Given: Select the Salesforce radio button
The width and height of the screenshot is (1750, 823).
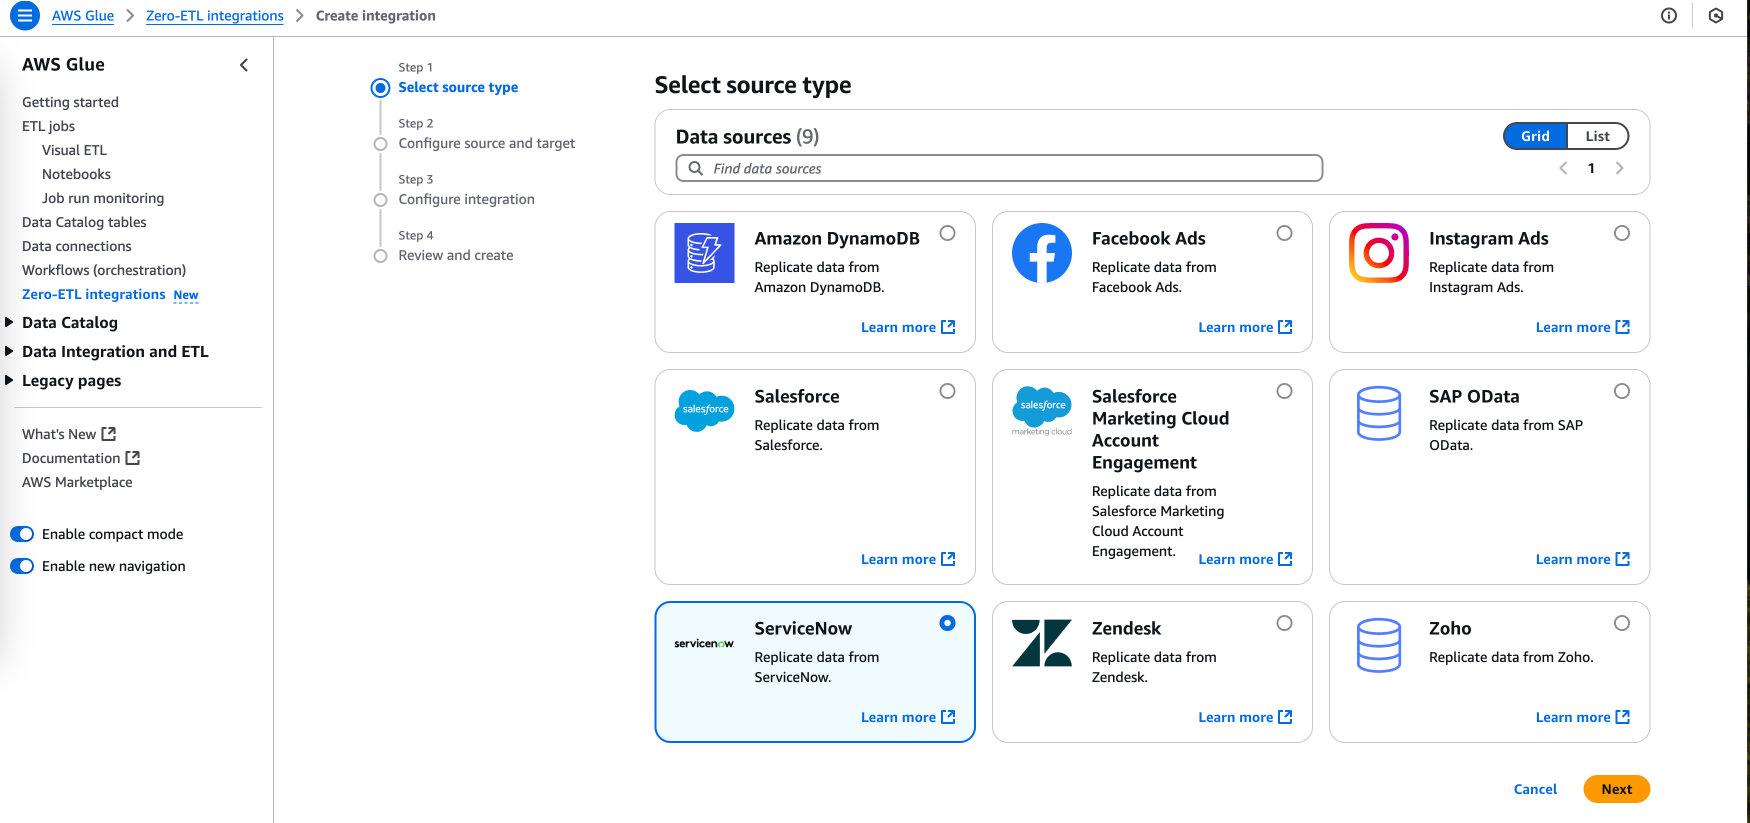Looking at the screenshot, I should click(947, 391).
